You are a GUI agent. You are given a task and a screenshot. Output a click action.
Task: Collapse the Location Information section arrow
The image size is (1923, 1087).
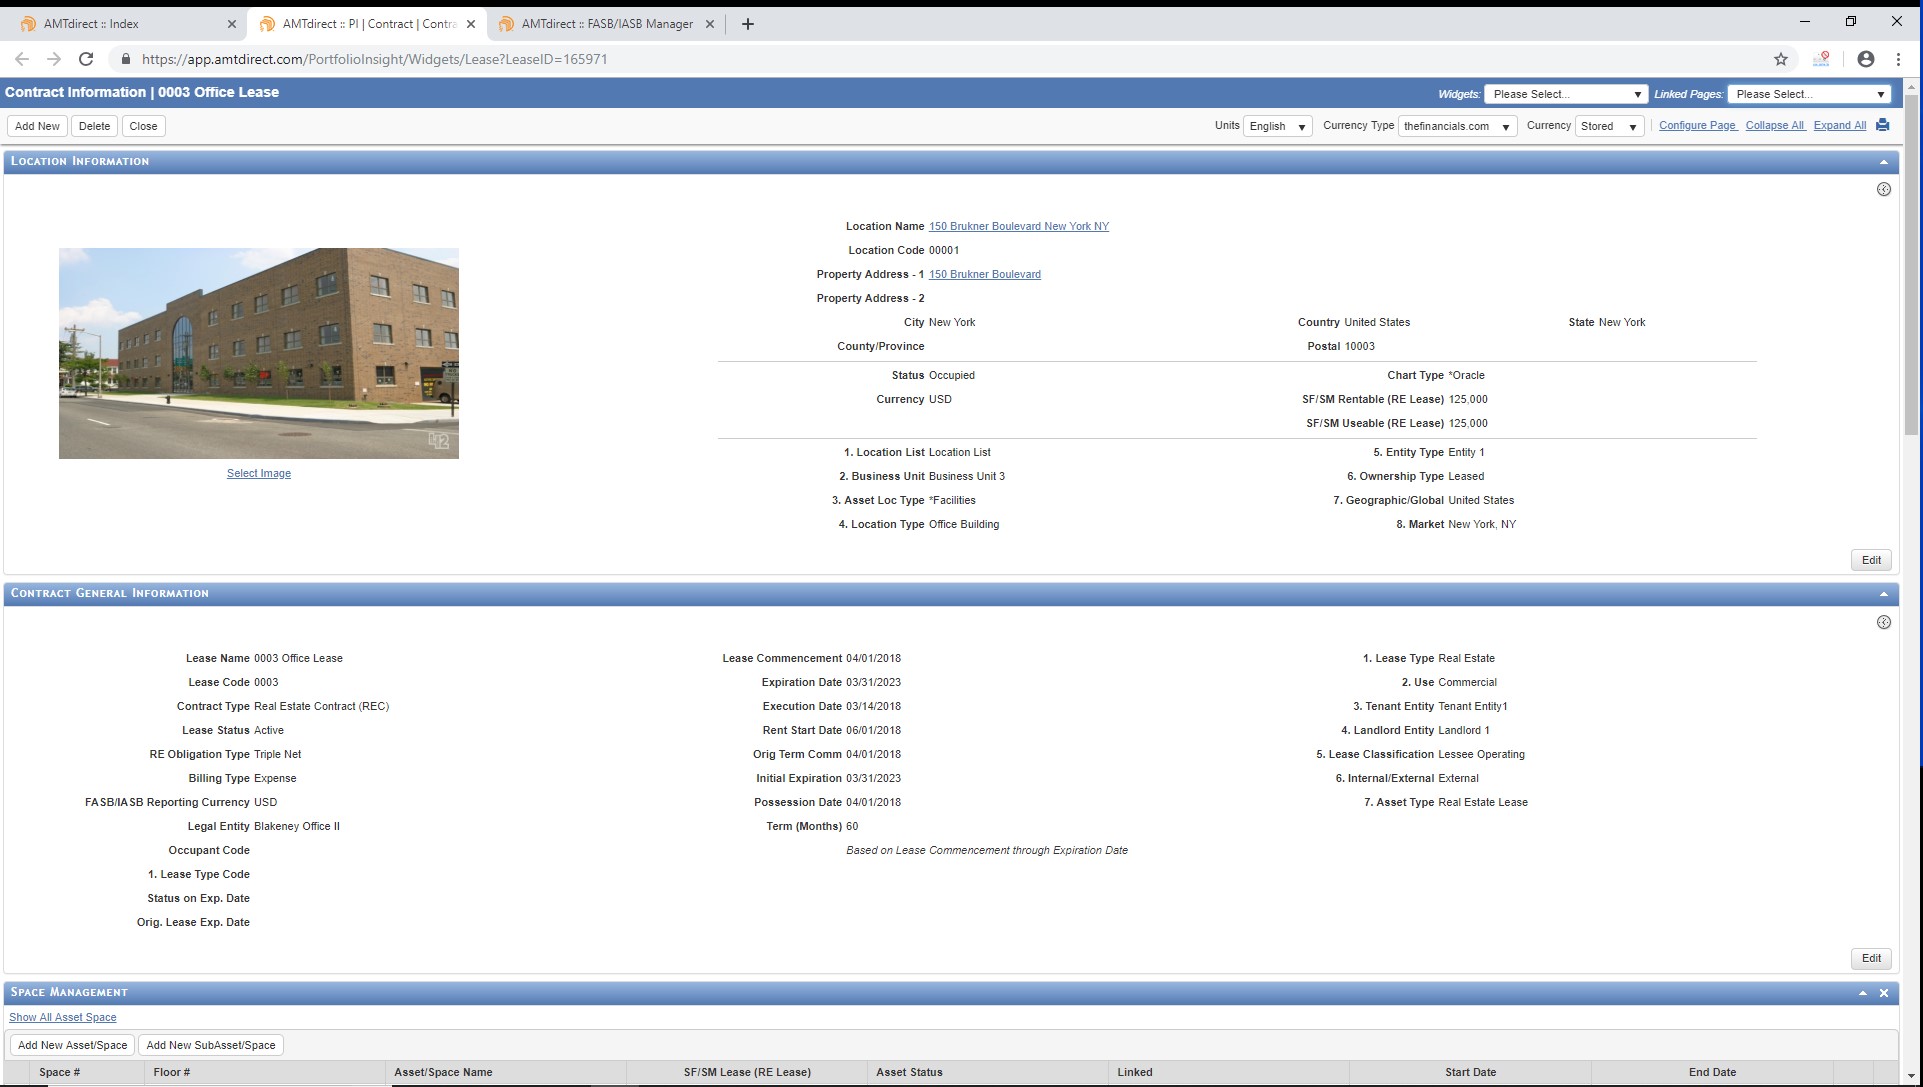click(x=1883, y=161)
